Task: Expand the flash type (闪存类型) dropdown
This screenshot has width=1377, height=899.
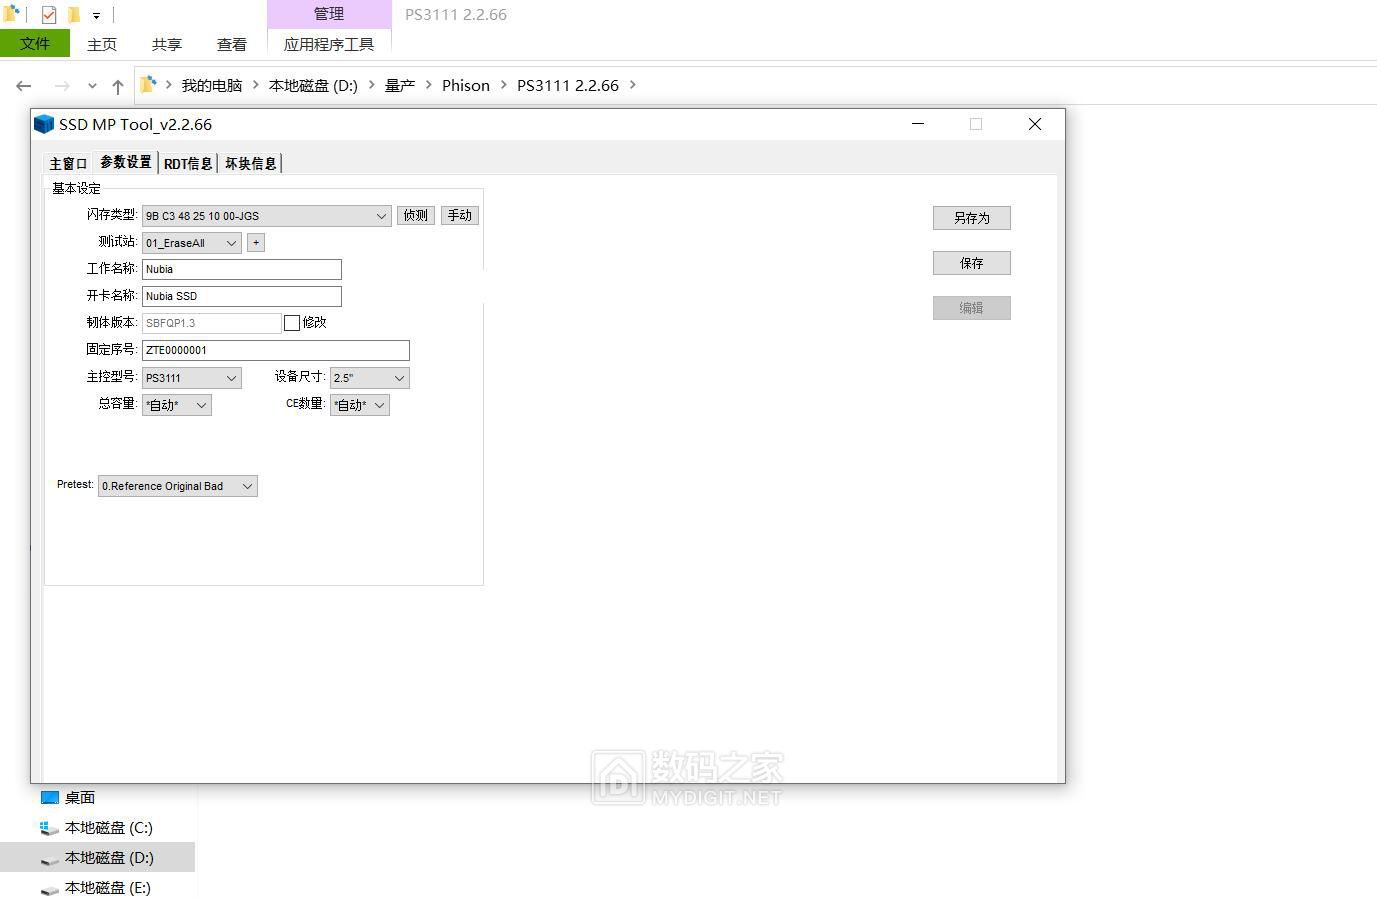Action: pos(381,216)
